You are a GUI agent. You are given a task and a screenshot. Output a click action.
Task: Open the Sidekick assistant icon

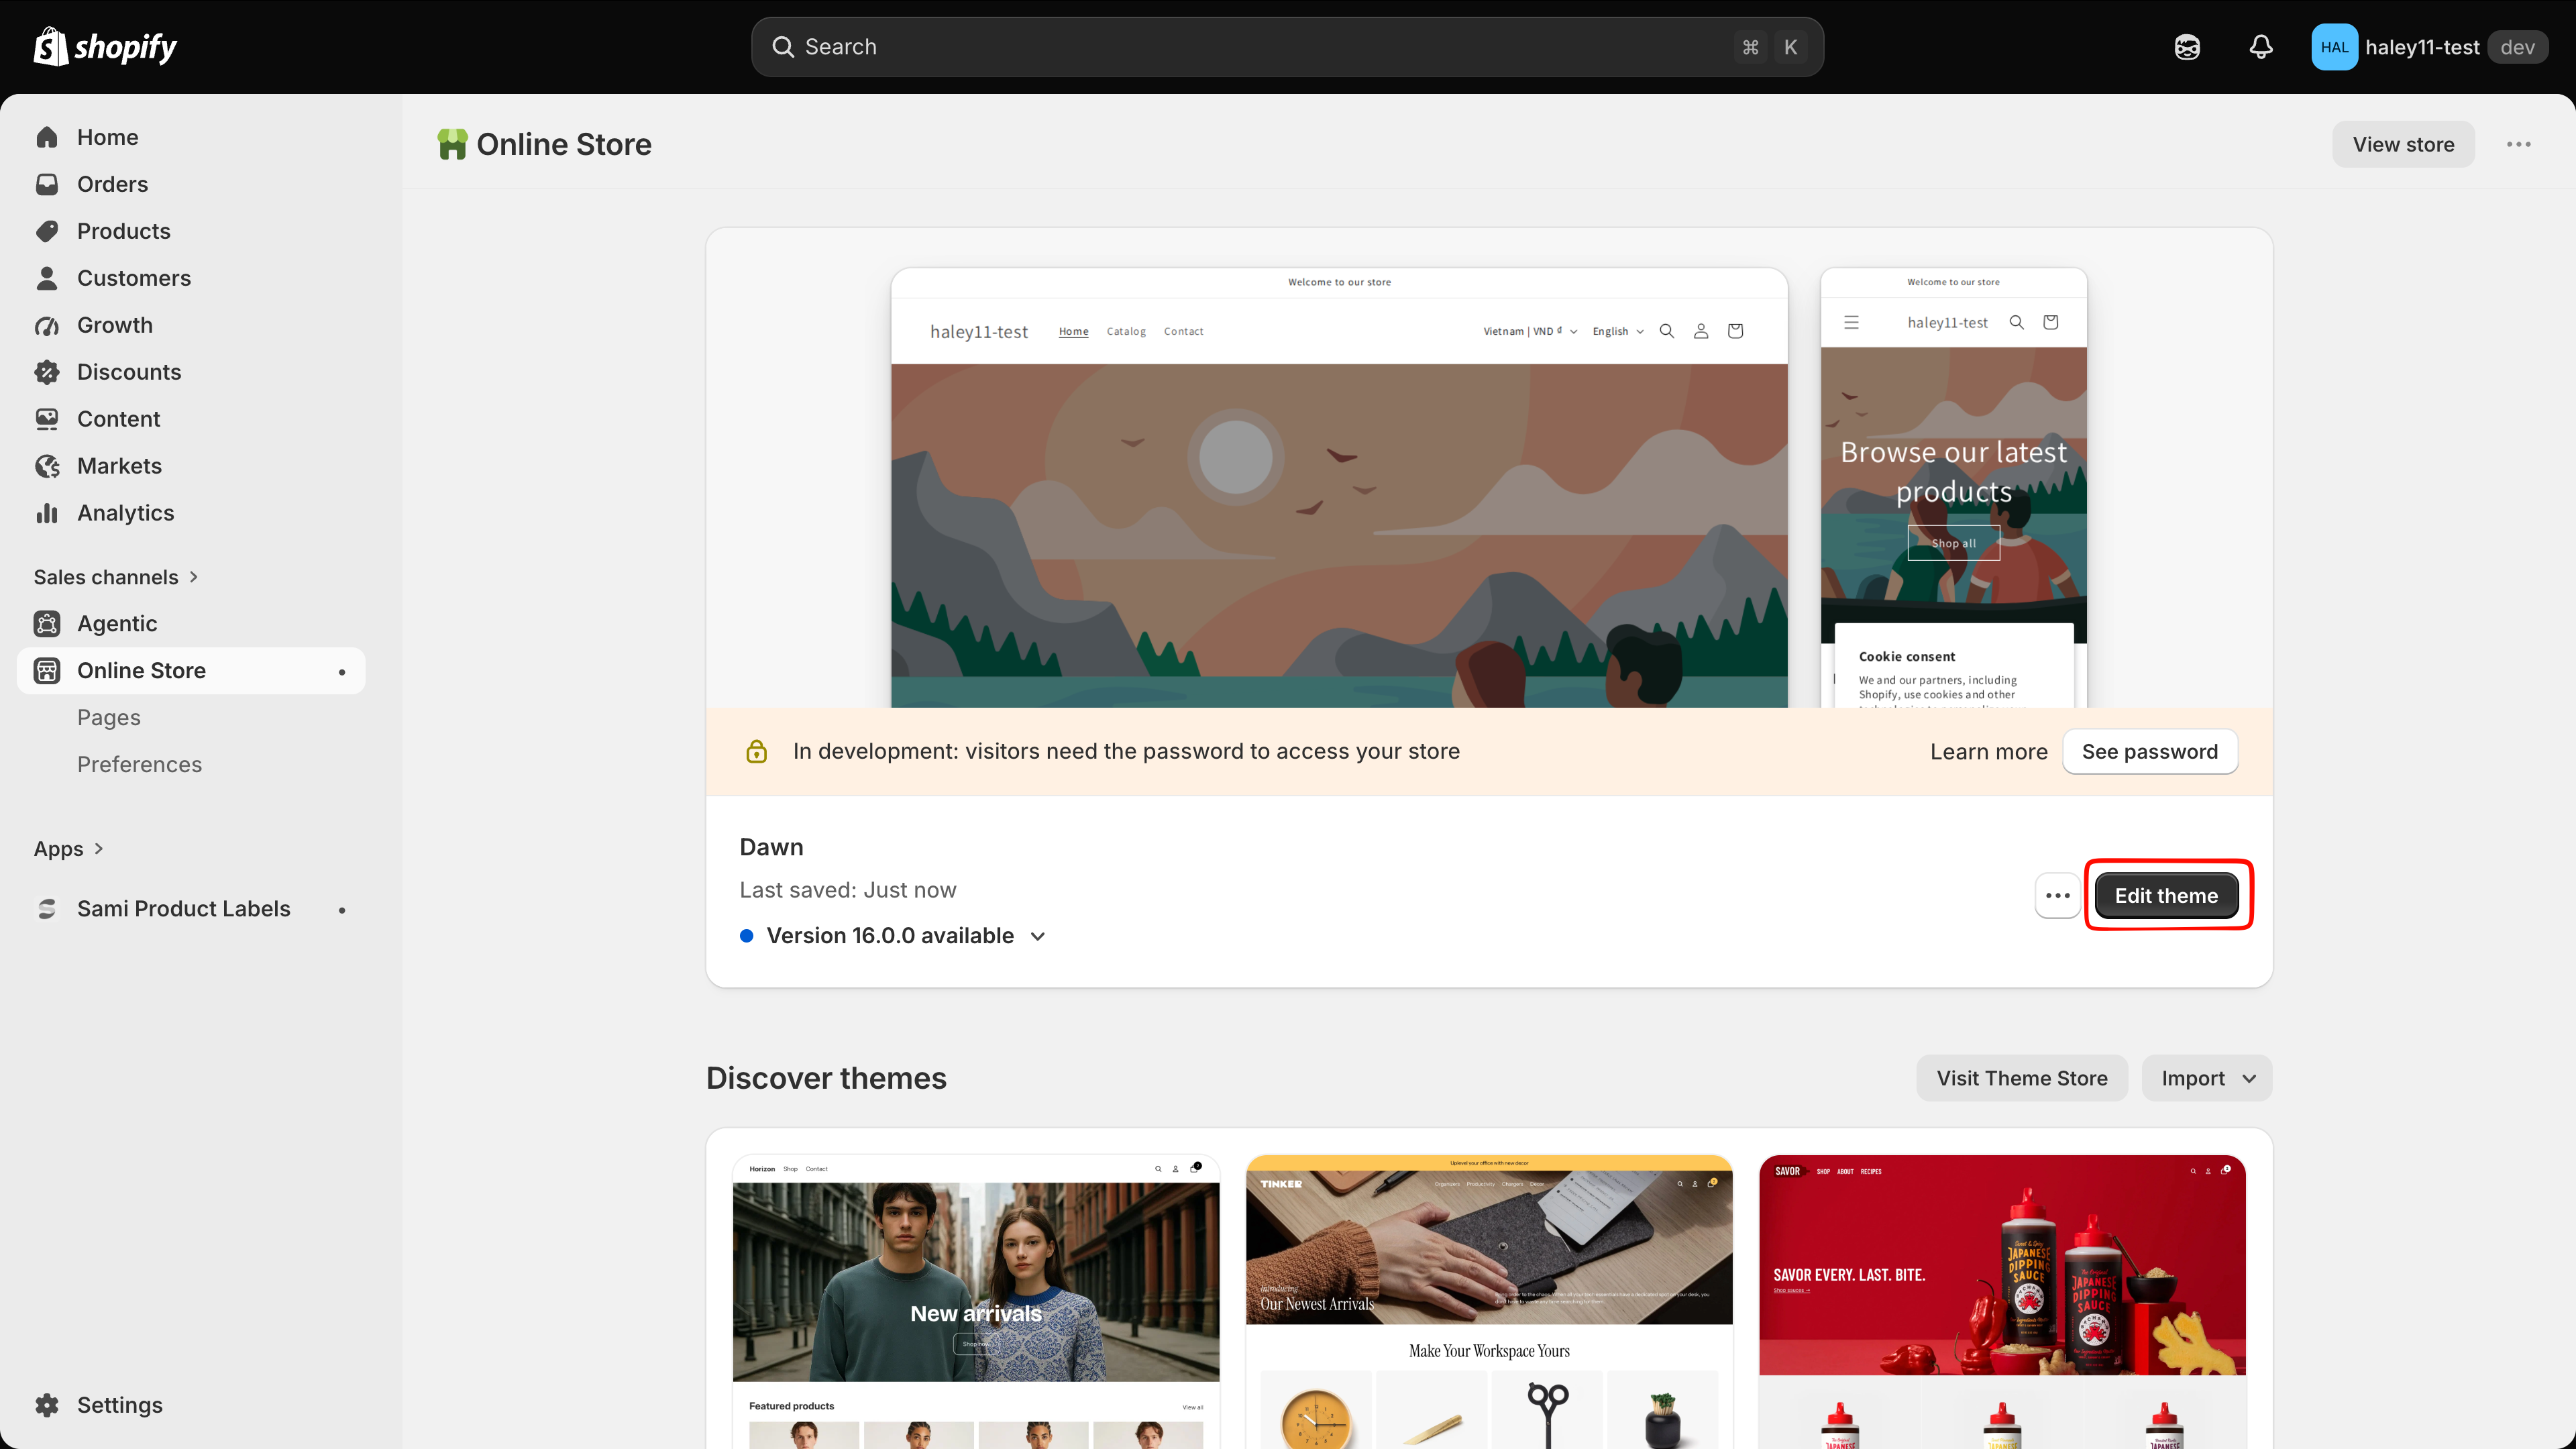pos(2187,47)
